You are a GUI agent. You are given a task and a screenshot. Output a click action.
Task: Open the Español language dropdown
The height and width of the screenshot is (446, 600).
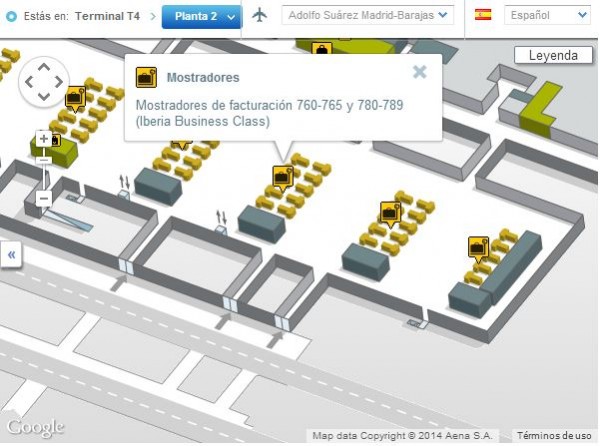[x=547, y=15]
